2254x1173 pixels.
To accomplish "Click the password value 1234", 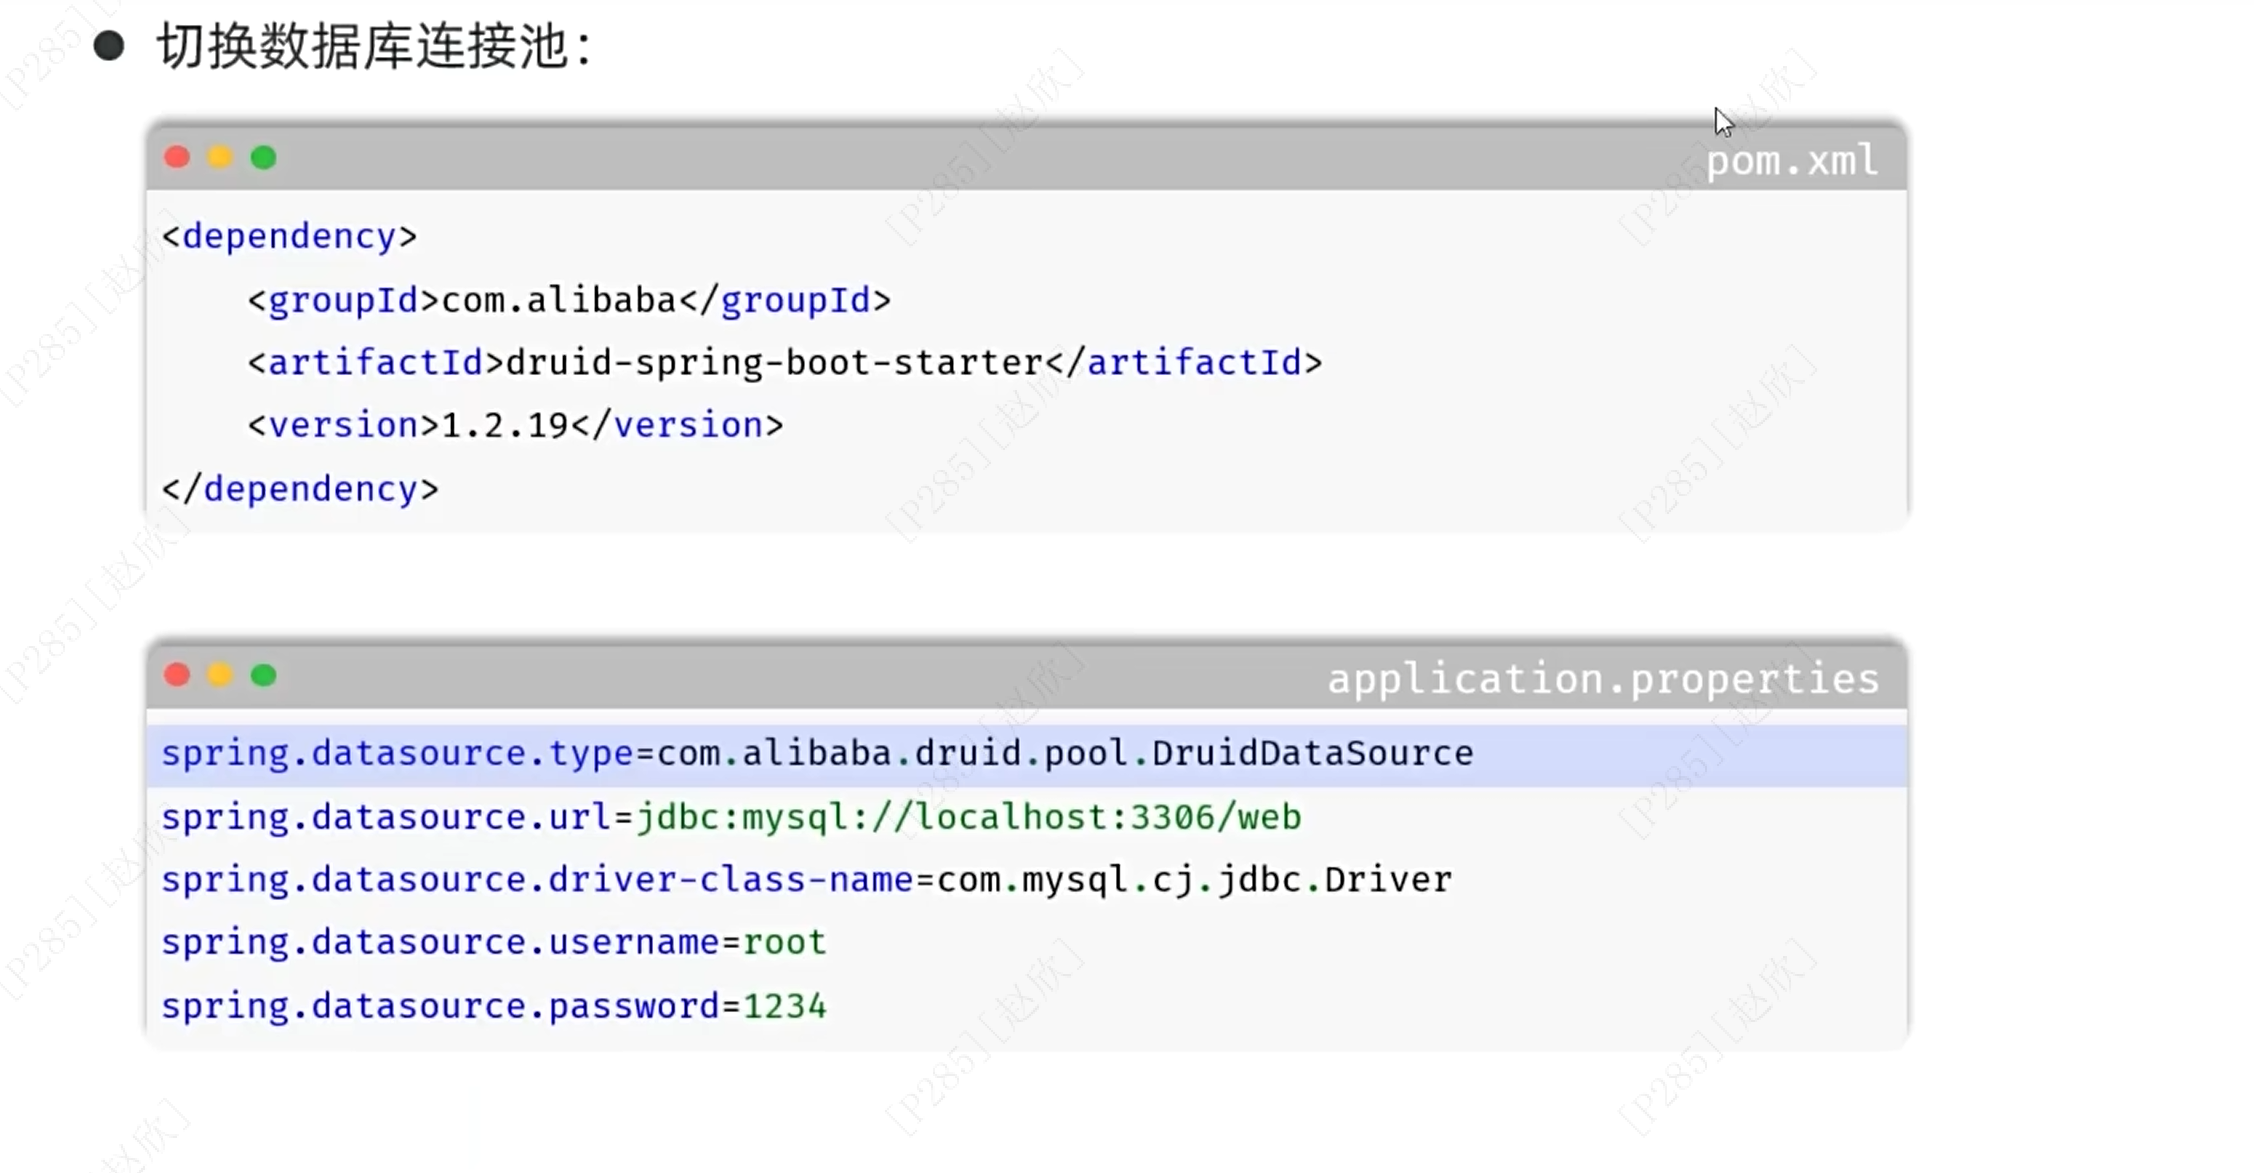I will [784, 1006].
